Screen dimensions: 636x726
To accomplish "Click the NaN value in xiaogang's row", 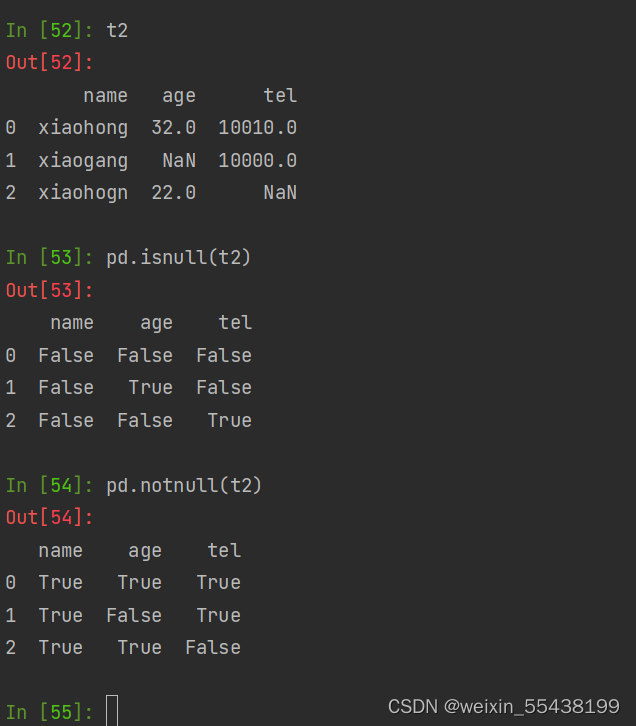I will 179,160.
